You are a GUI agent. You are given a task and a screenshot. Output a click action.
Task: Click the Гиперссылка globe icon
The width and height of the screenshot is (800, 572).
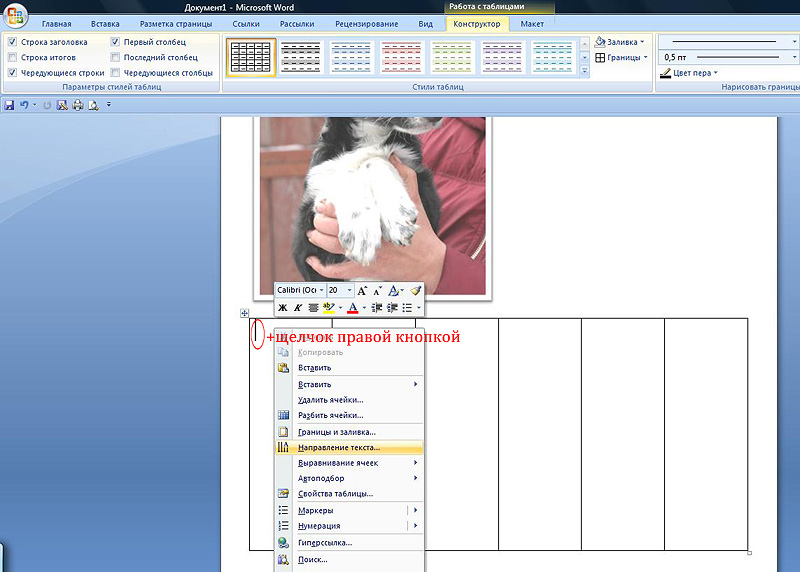(x=283, y=543)
